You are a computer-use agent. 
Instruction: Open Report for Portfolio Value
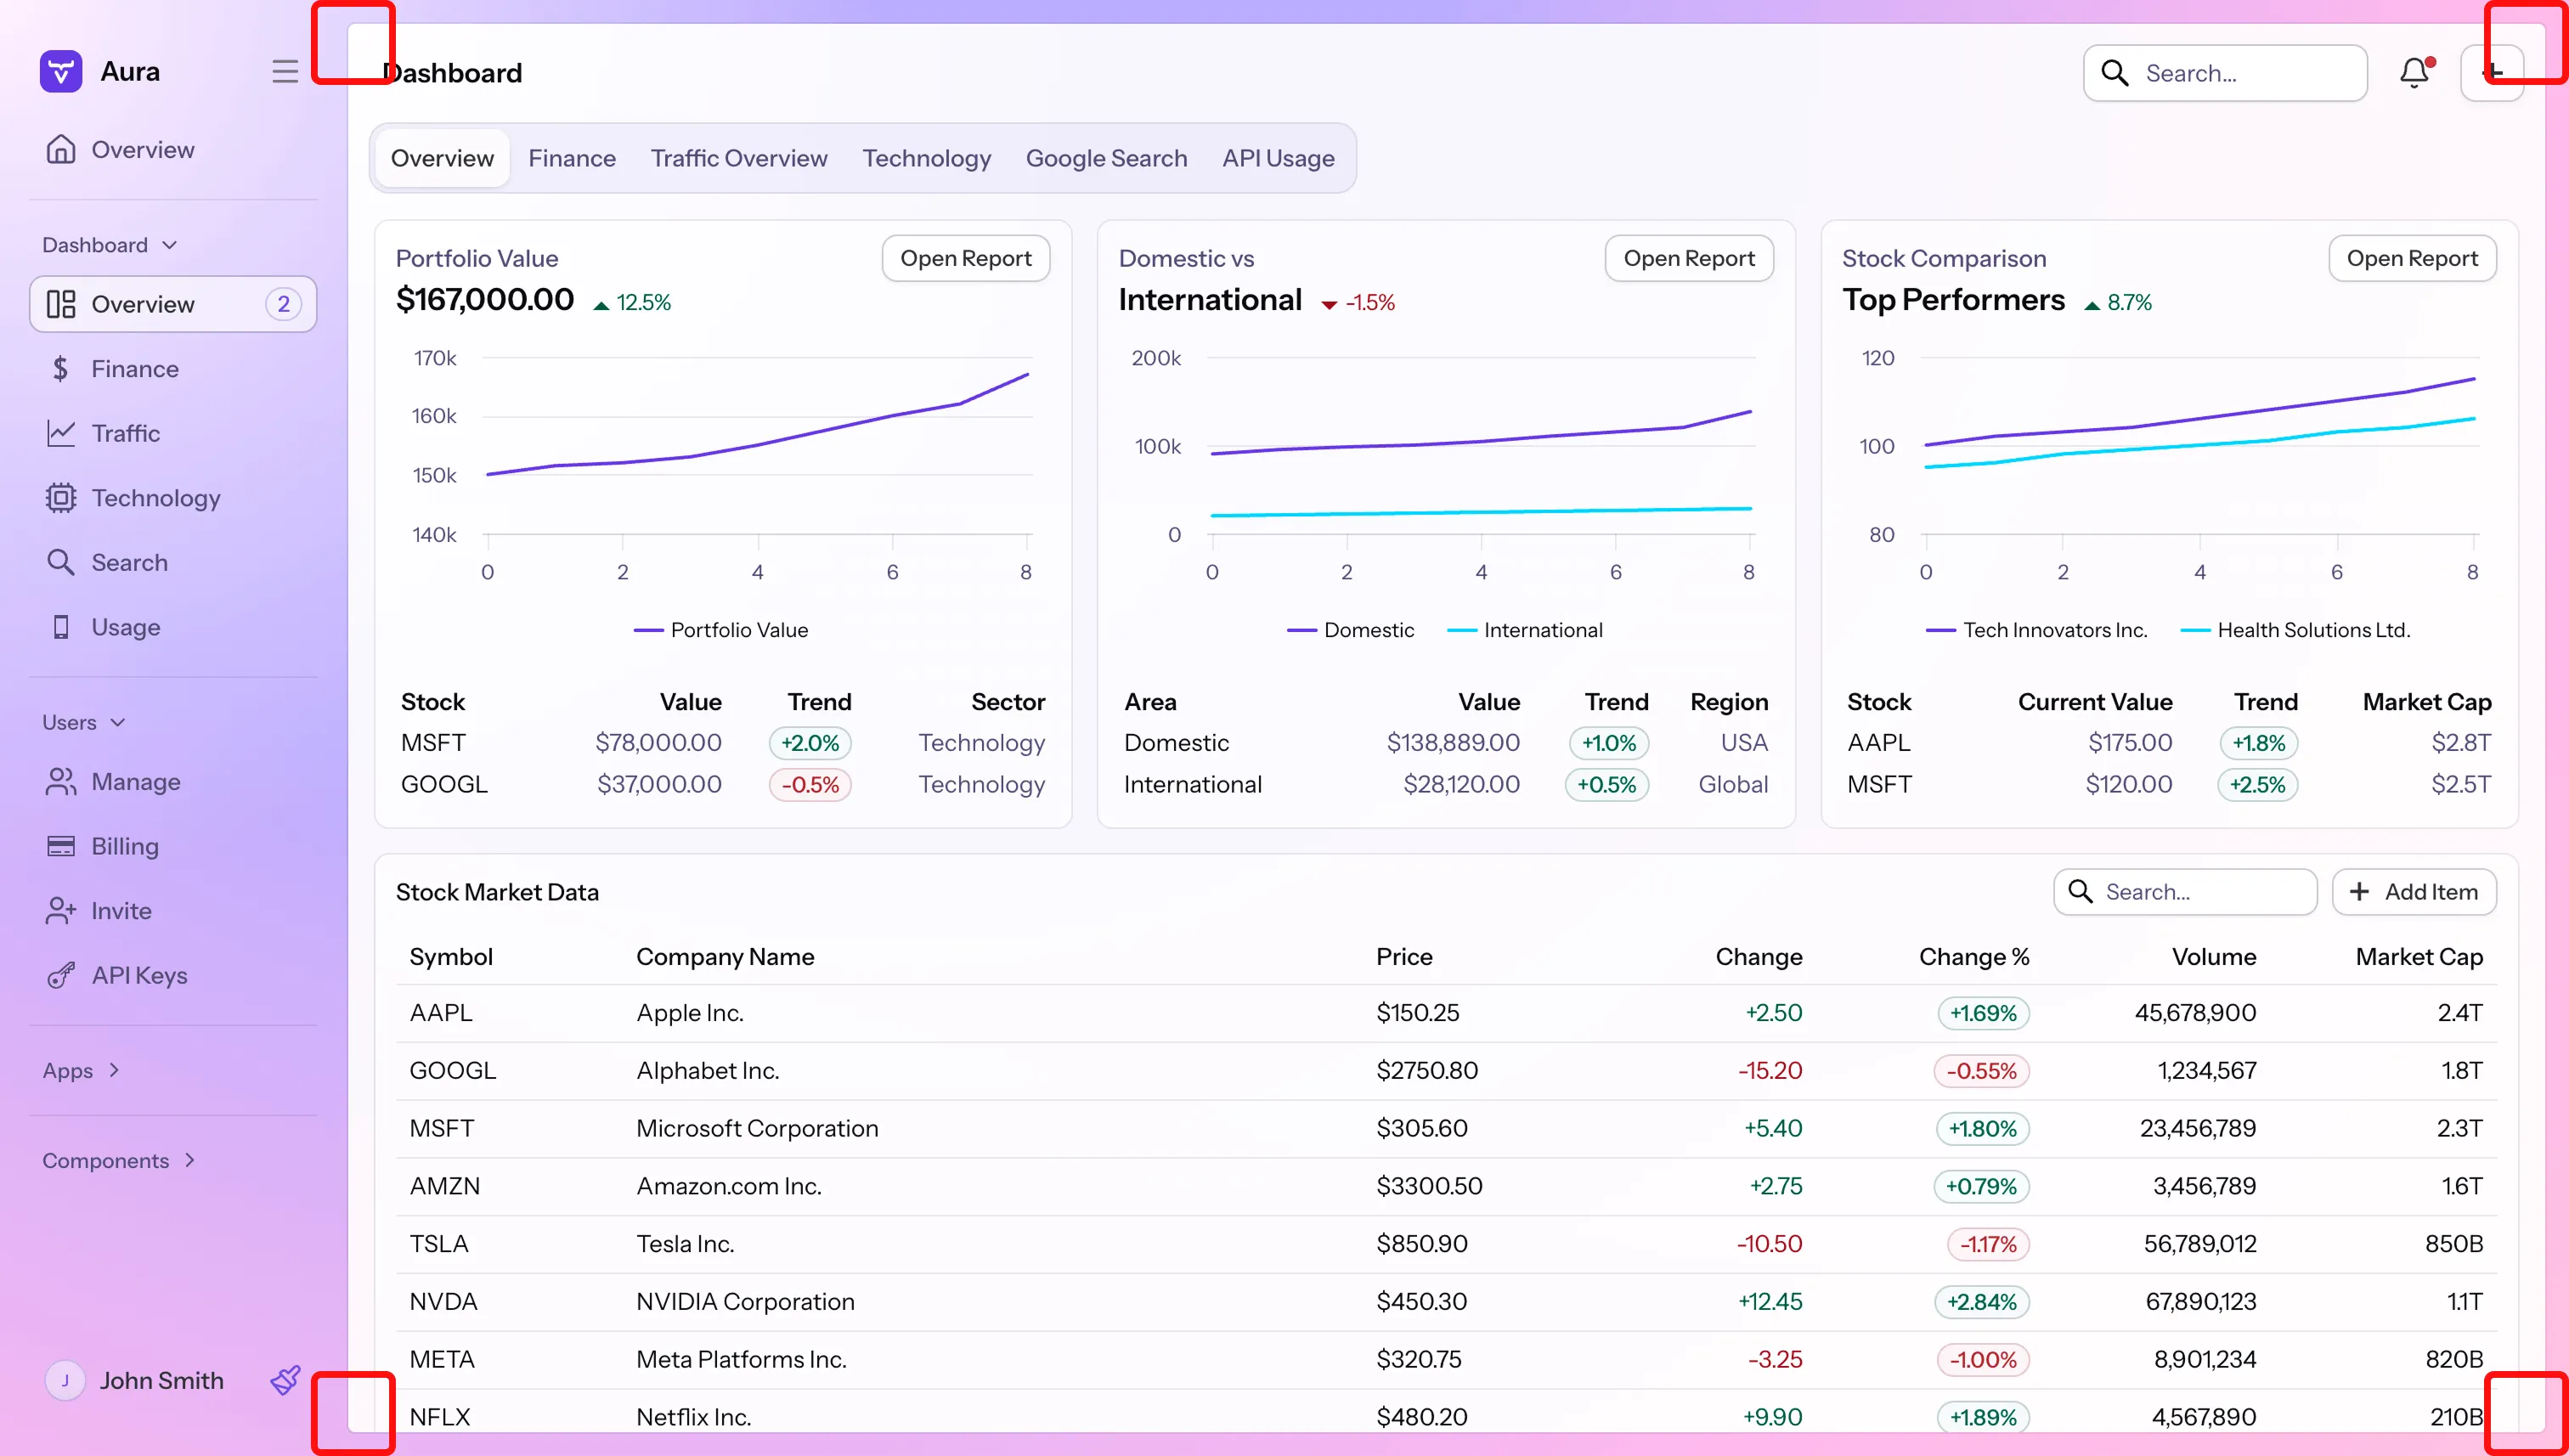(965, 258)
